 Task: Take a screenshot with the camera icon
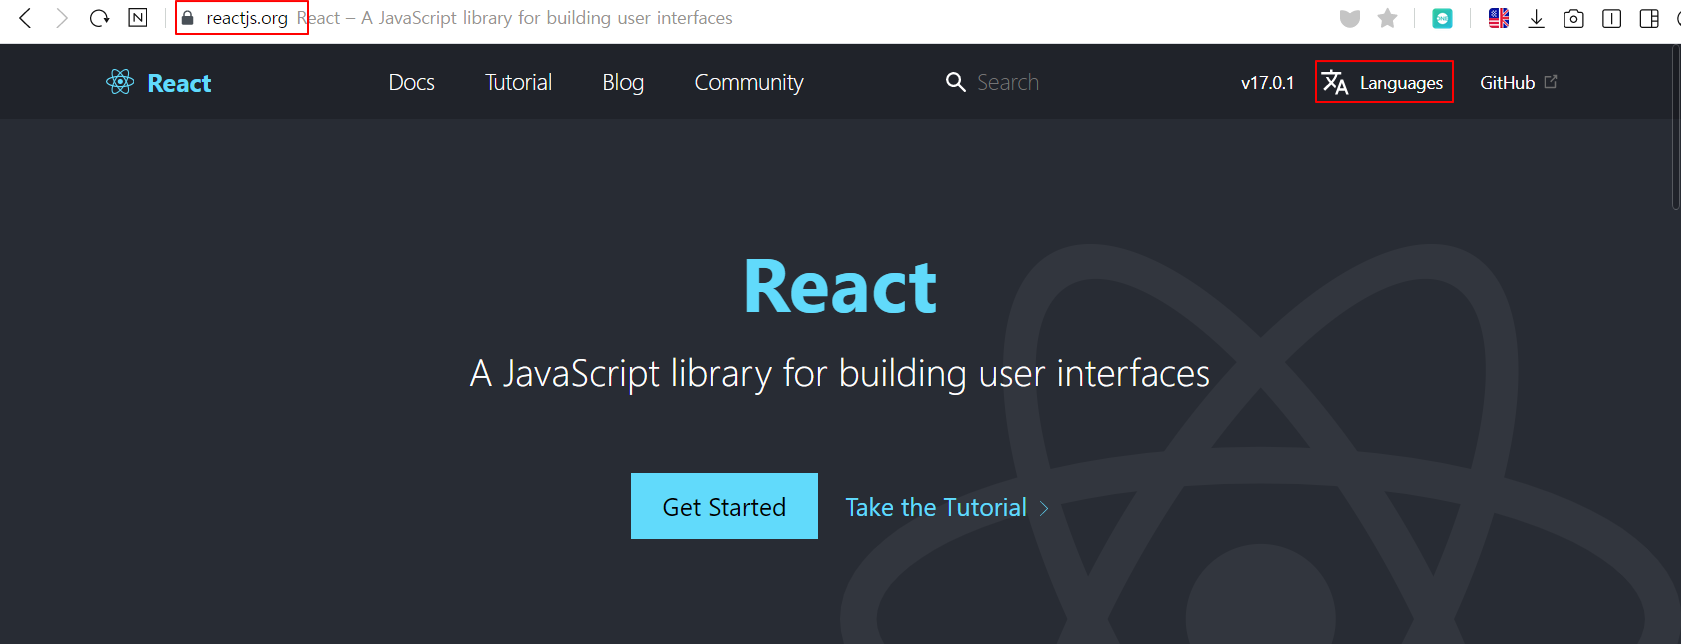click(1574, 18)
